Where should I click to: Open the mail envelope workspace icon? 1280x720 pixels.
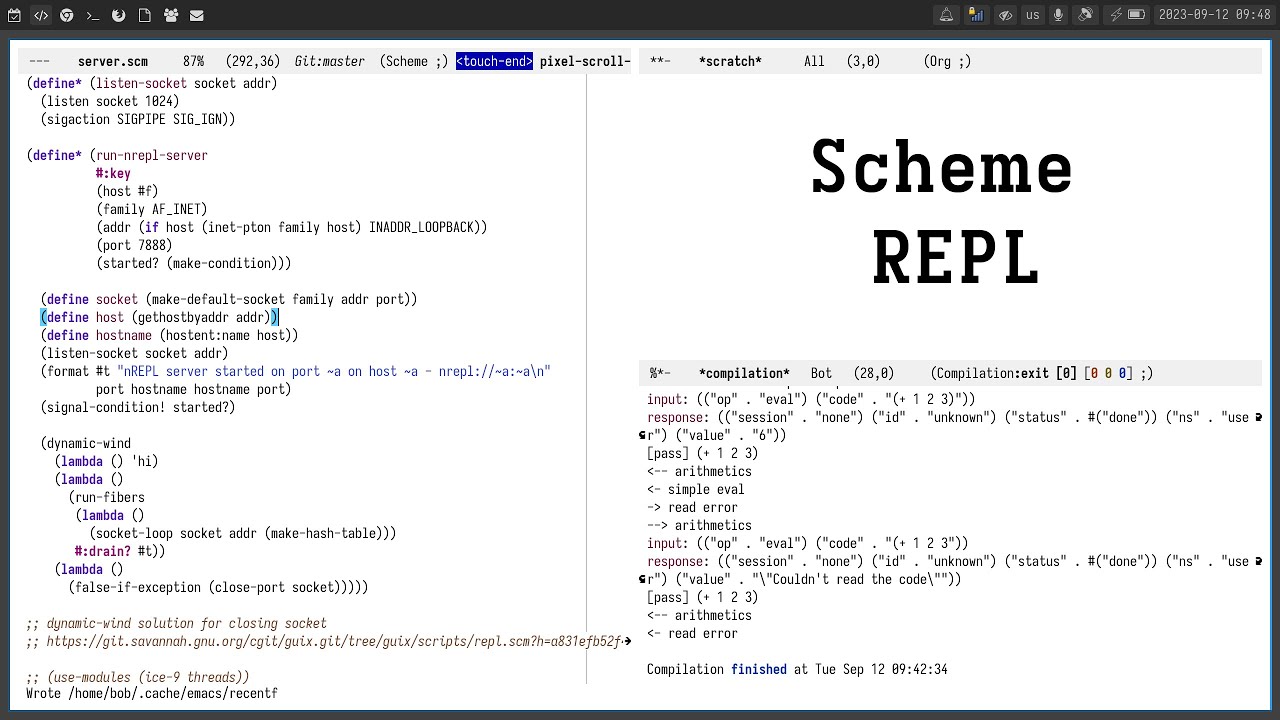point(197,15)
